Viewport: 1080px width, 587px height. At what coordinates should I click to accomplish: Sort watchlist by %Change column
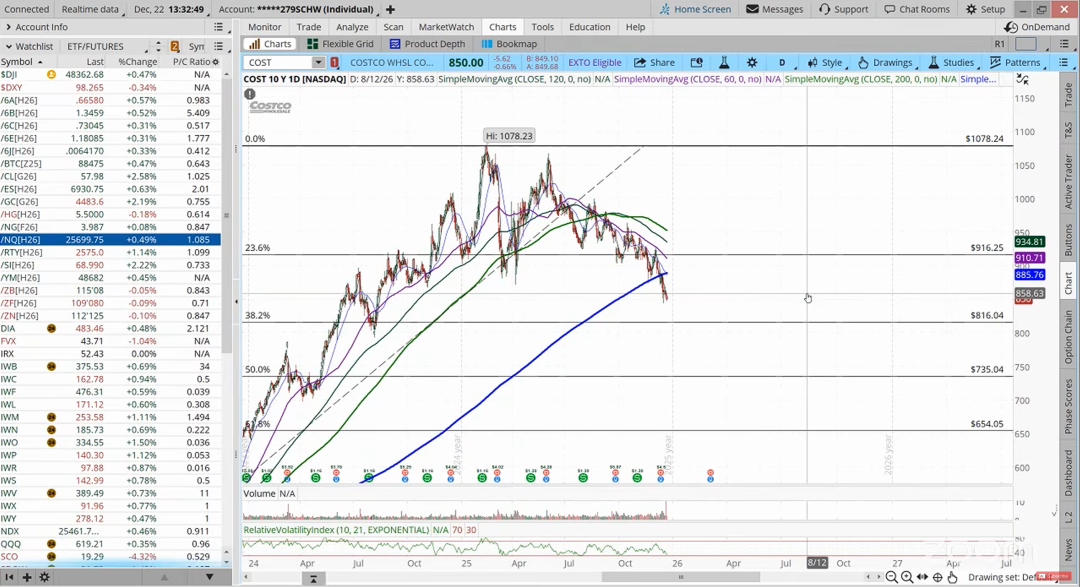[137, 61]
